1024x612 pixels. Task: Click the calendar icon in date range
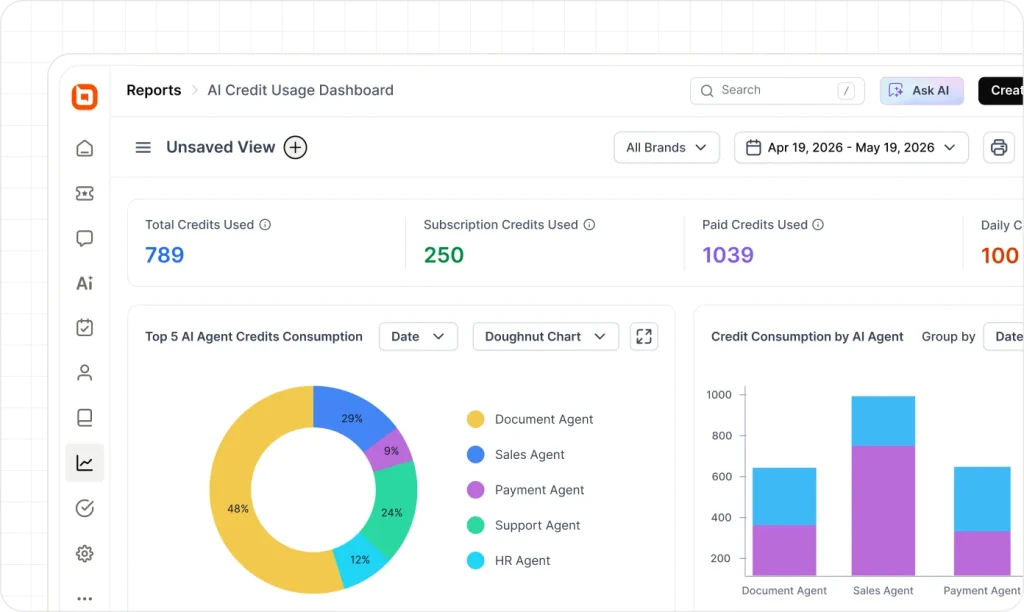[x=753, y=148]
